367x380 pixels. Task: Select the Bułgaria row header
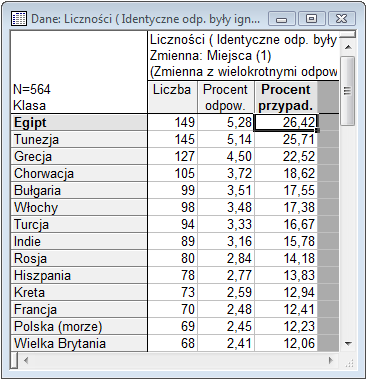point(79,191)
